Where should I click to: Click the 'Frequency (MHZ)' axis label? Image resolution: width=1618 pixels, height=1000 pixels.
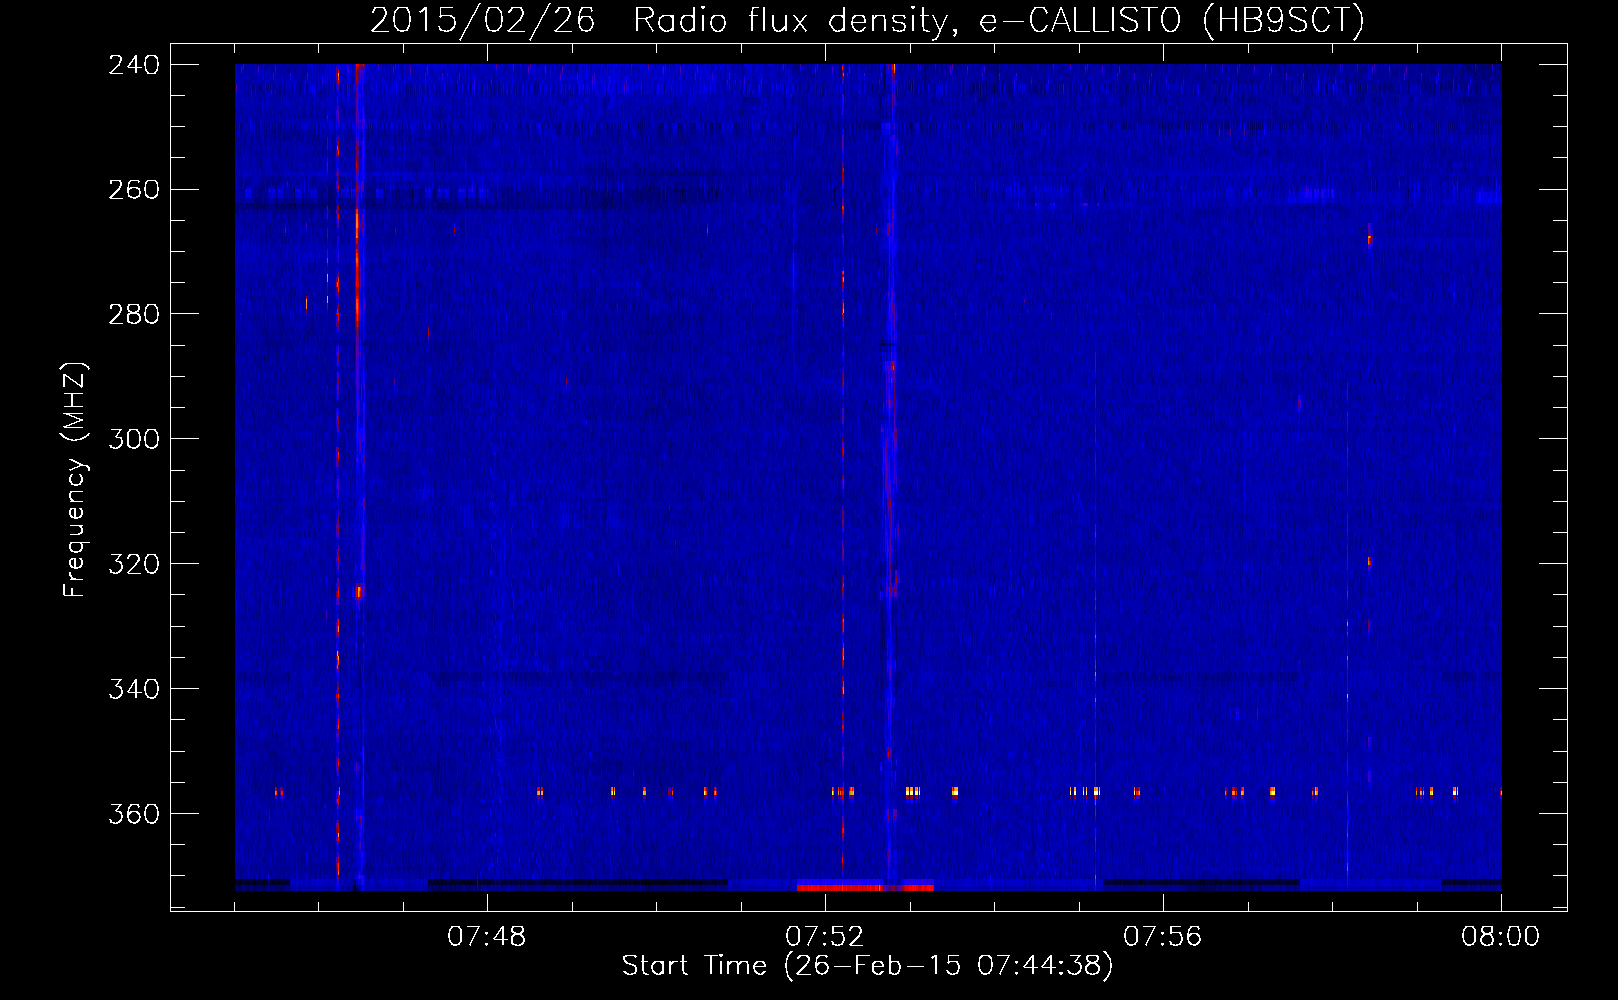pyautogui.click(x=76, y=480)
